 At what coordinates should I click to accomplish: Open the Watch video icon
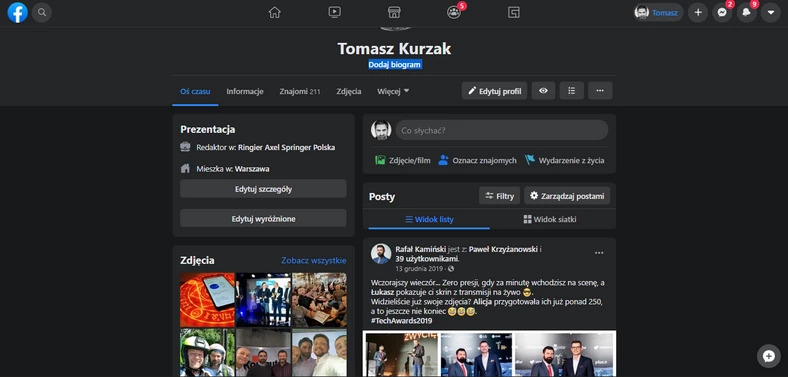[x=335, y=13]
